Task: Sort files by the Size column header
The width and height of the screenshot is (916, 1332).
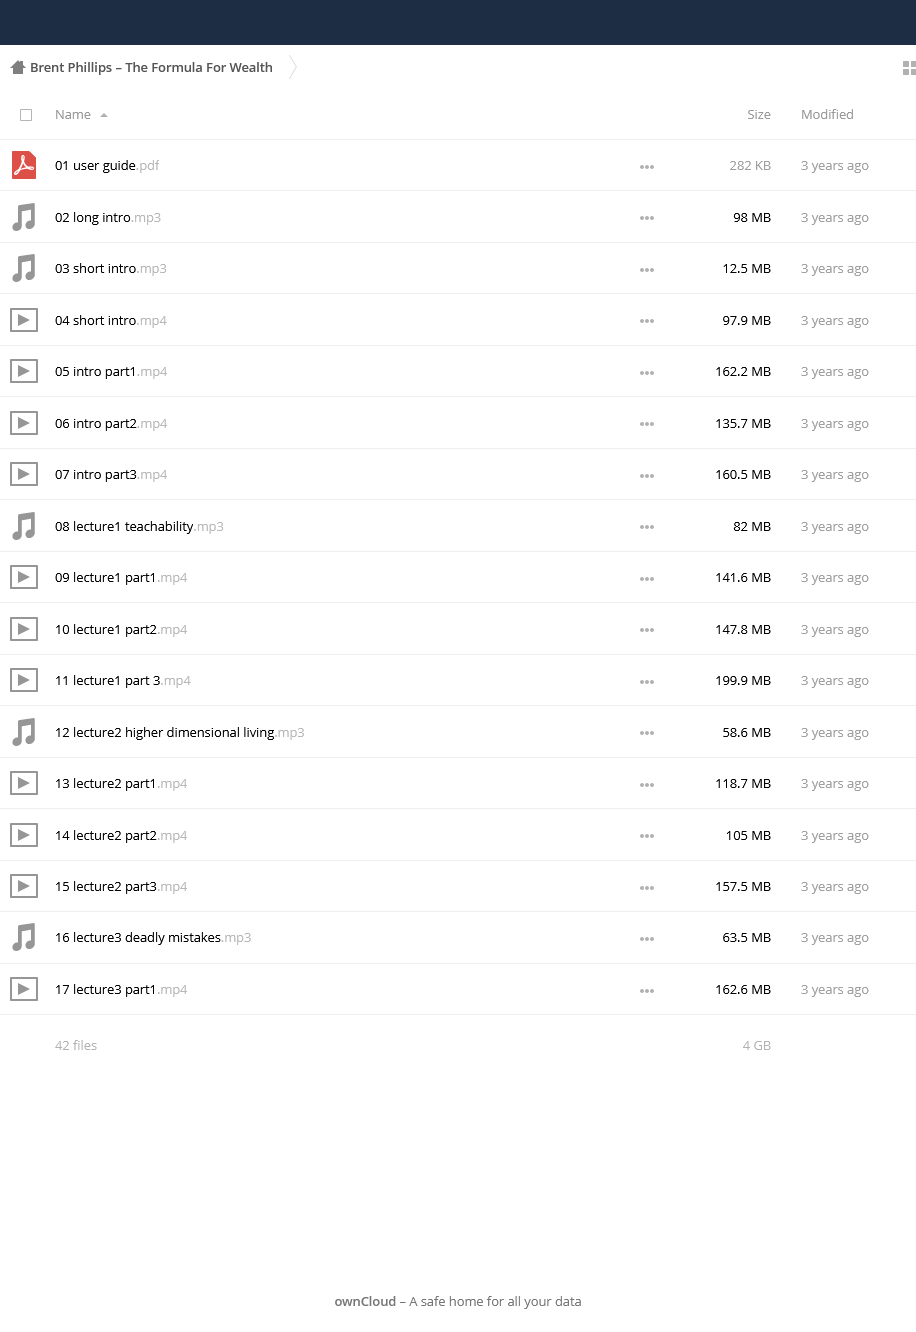Action: pyautogui.click(x=759, y=114)
